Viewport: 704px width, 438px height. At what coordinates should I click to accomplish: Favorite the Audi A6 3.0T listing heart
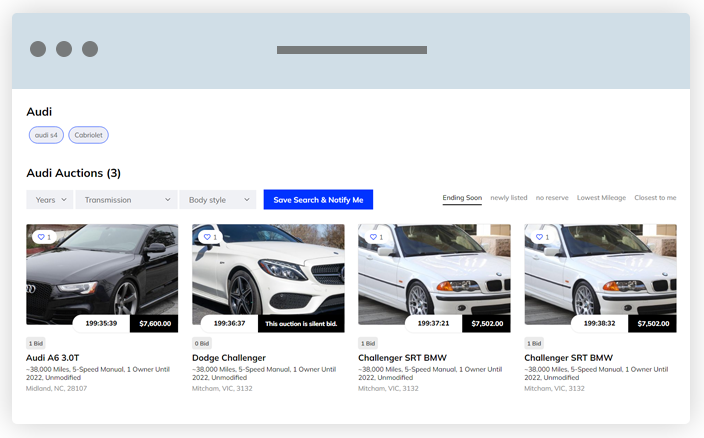tap(41, 237)
